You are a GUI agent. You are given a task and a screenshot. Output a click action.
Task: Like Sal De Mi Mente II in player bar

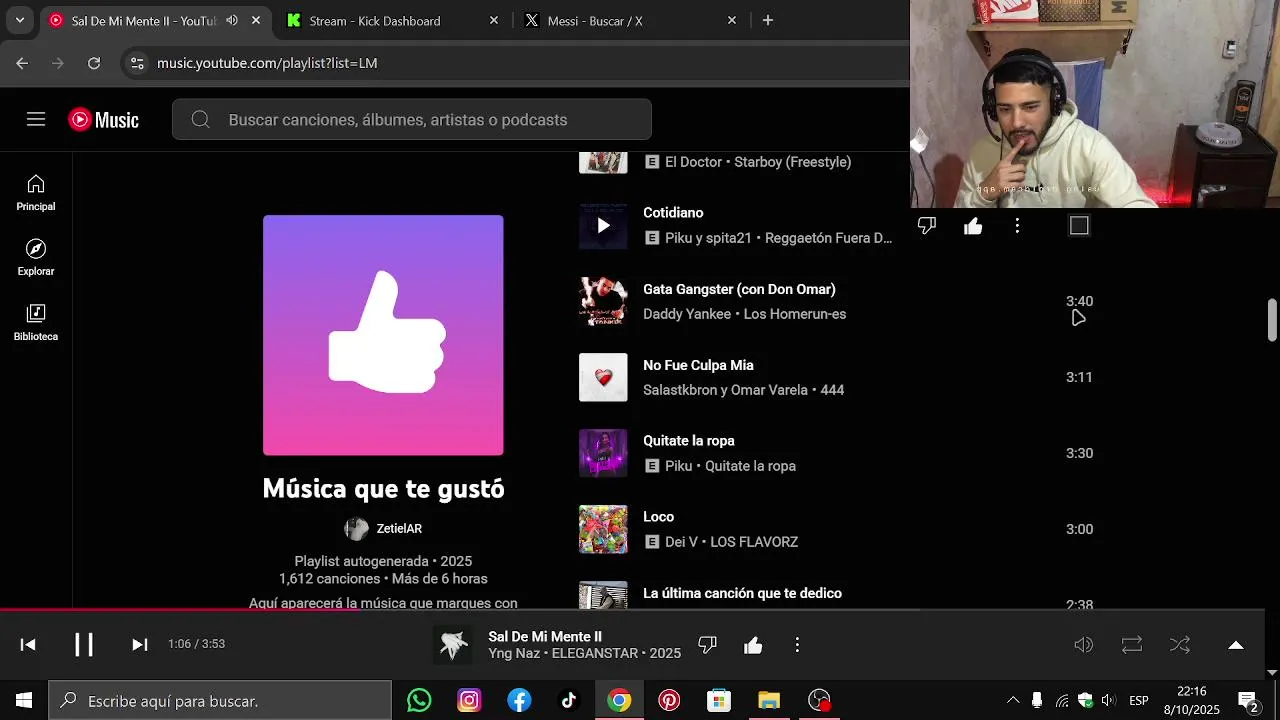click(753, 645)
